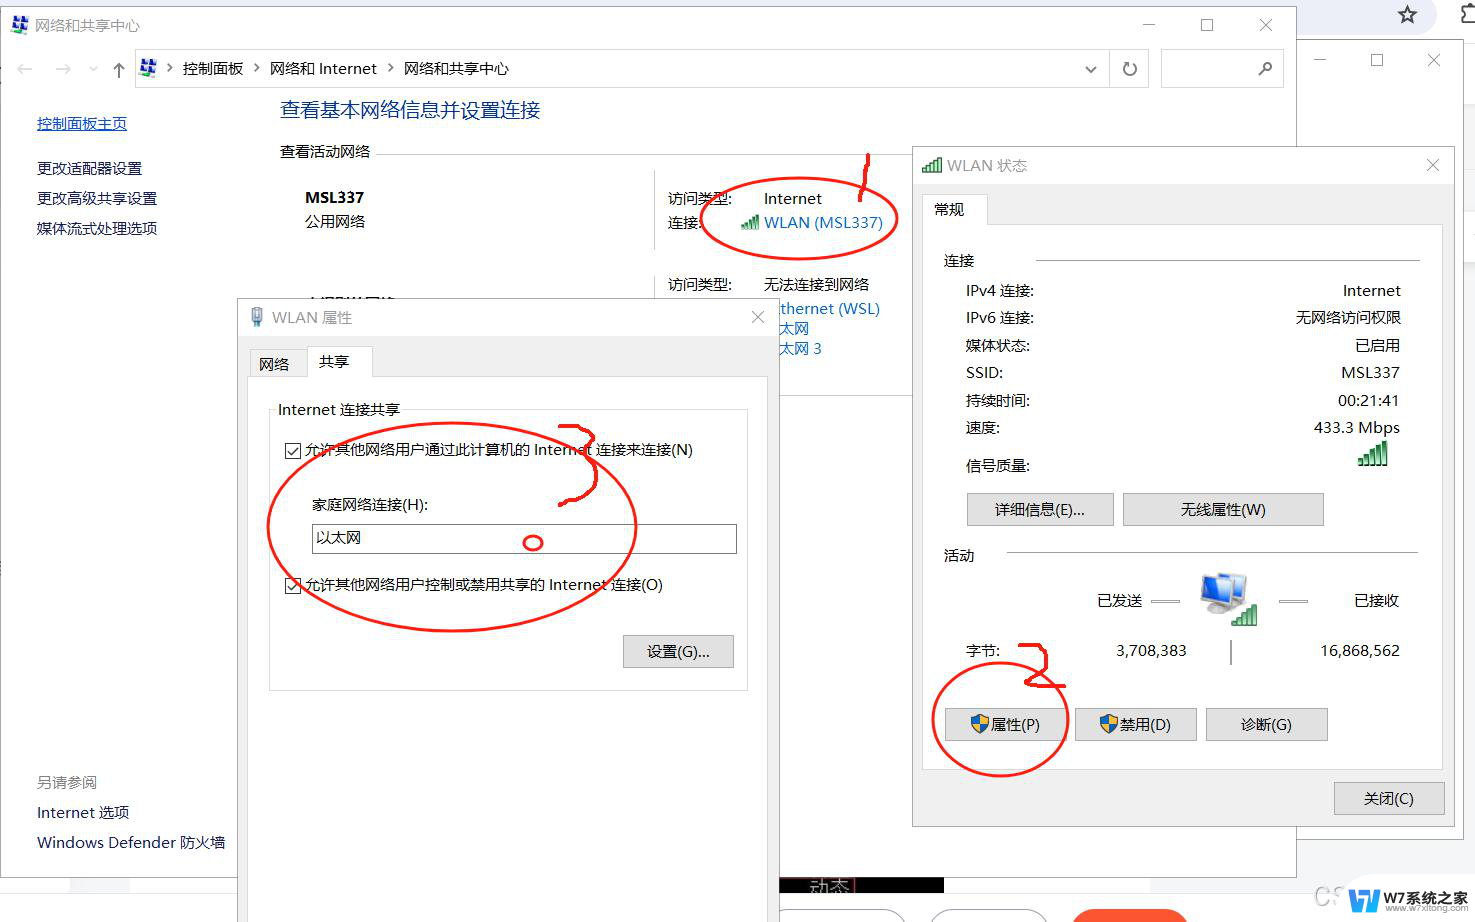Image resolution: width=1475 pixels, height=922 pixels.
Task: Click the back arrow in Network Sharing Center
Action: click(x=25, y=69)
